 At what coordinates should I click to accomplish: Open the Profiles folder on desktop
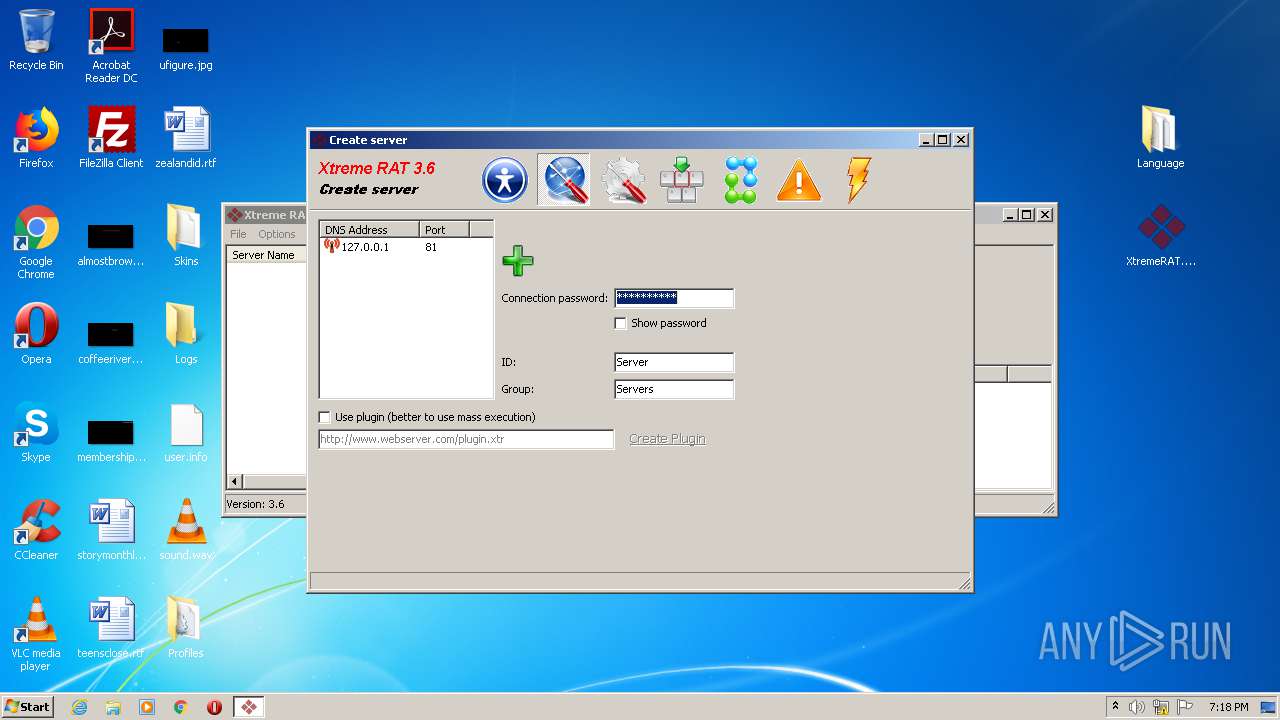pos(186,628)
